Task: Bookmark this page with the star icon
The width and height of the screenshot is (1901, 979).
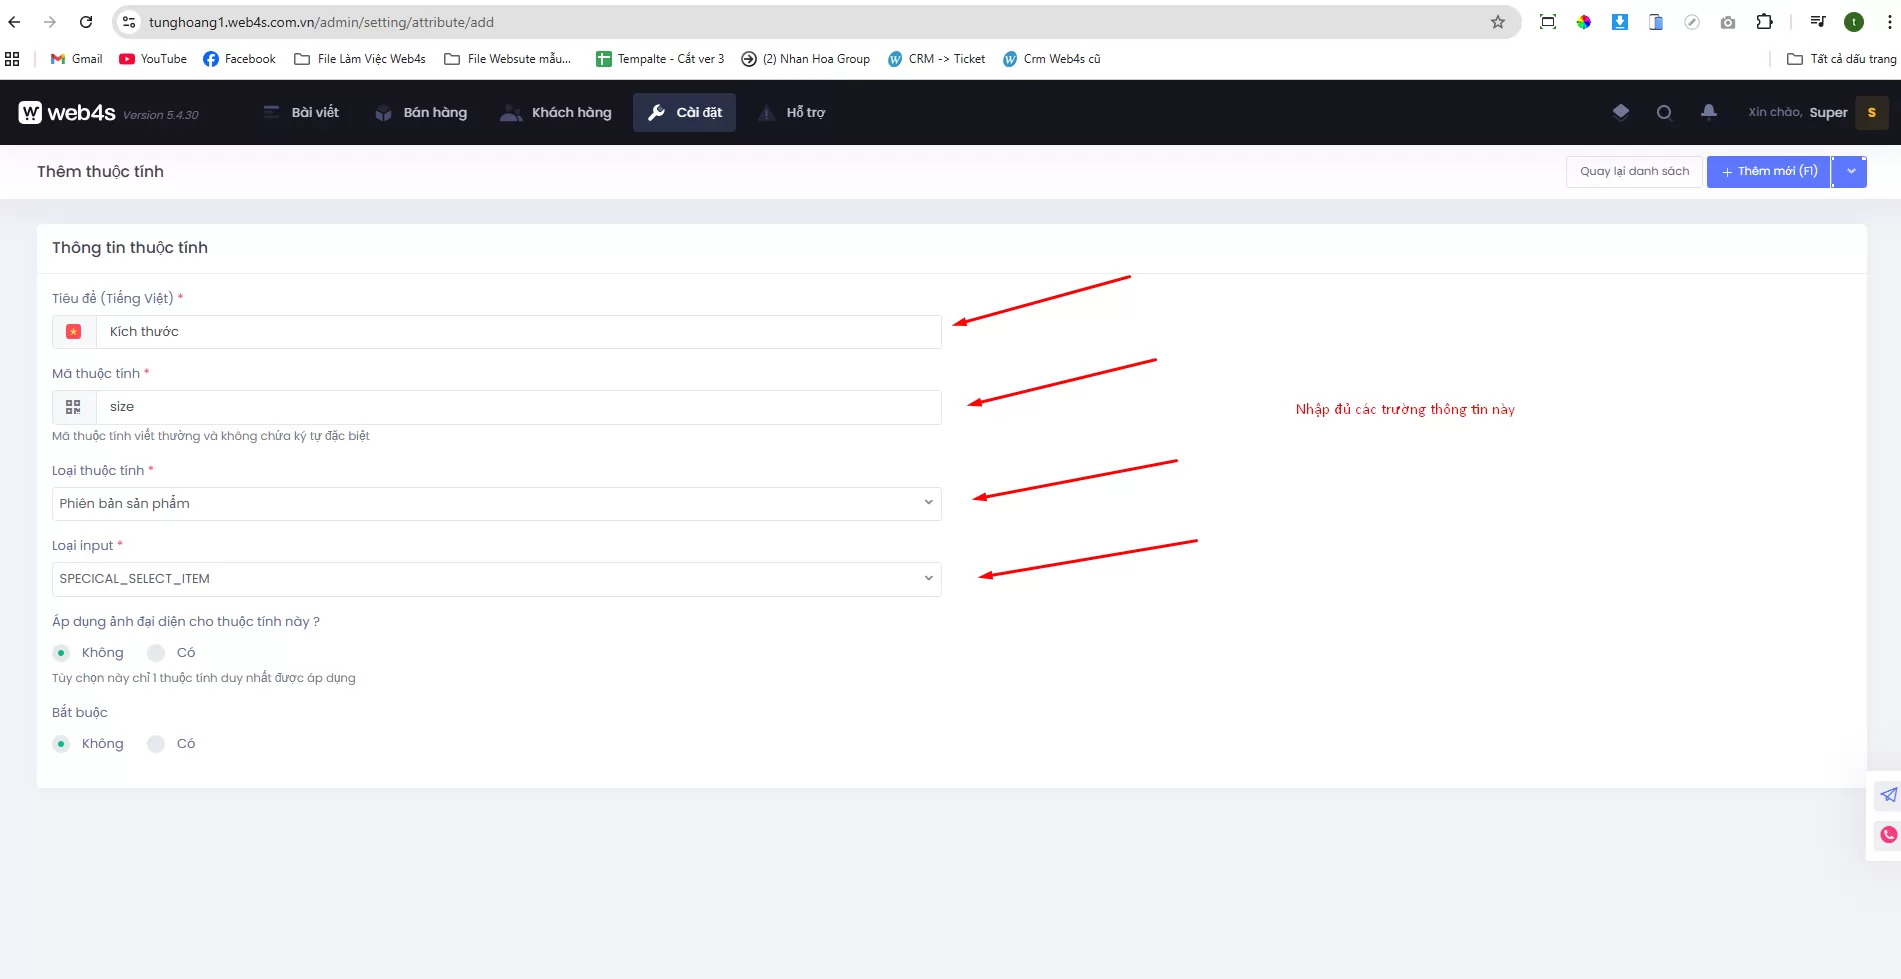Action: (1497, 22)
